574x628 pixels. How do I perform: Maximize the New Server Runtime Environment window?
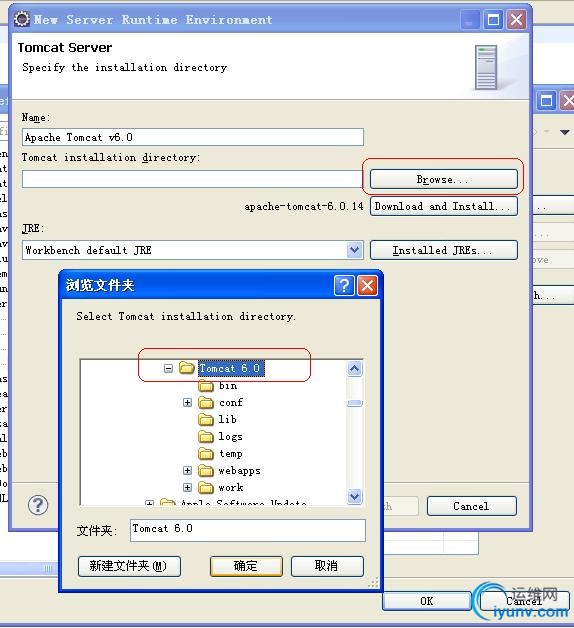493,19
